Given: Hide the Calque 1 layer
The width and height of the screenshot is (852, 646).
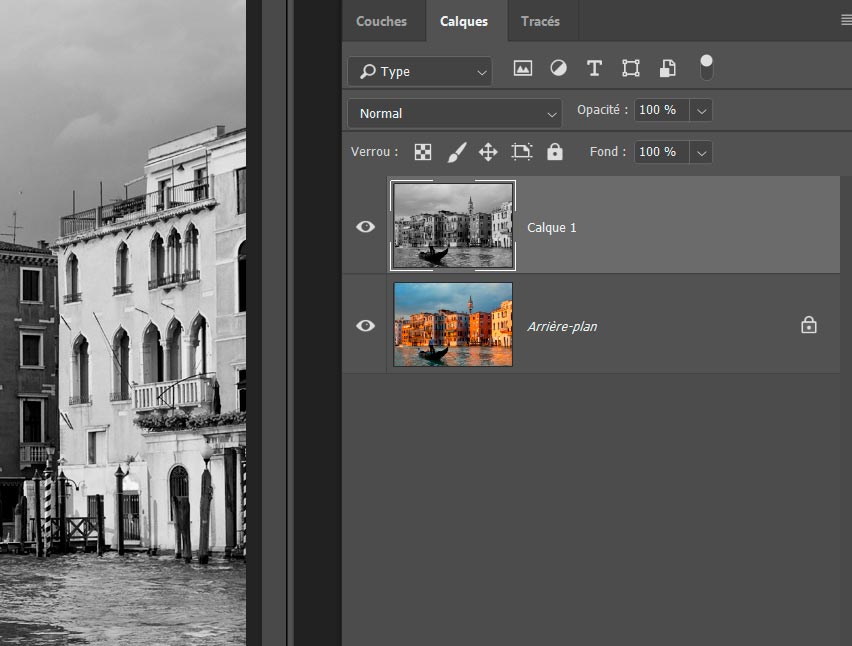Looking at the screenshot, I should click(366, 227).
